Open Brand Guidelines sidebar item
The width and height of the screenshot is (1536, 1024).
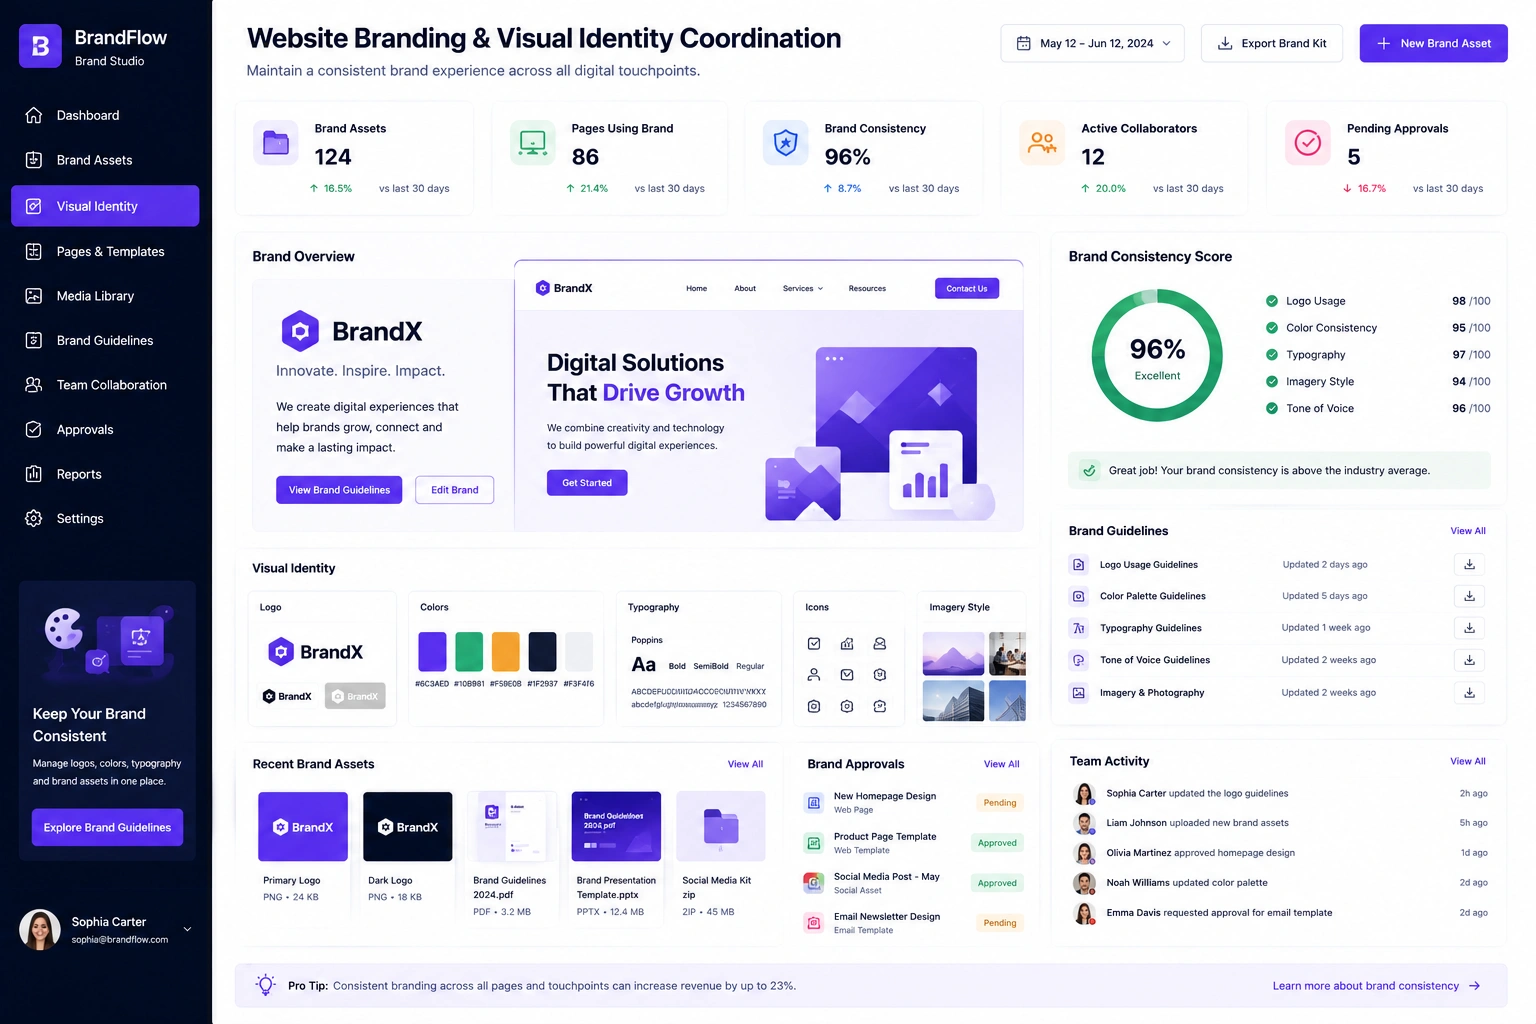[105, 341]
